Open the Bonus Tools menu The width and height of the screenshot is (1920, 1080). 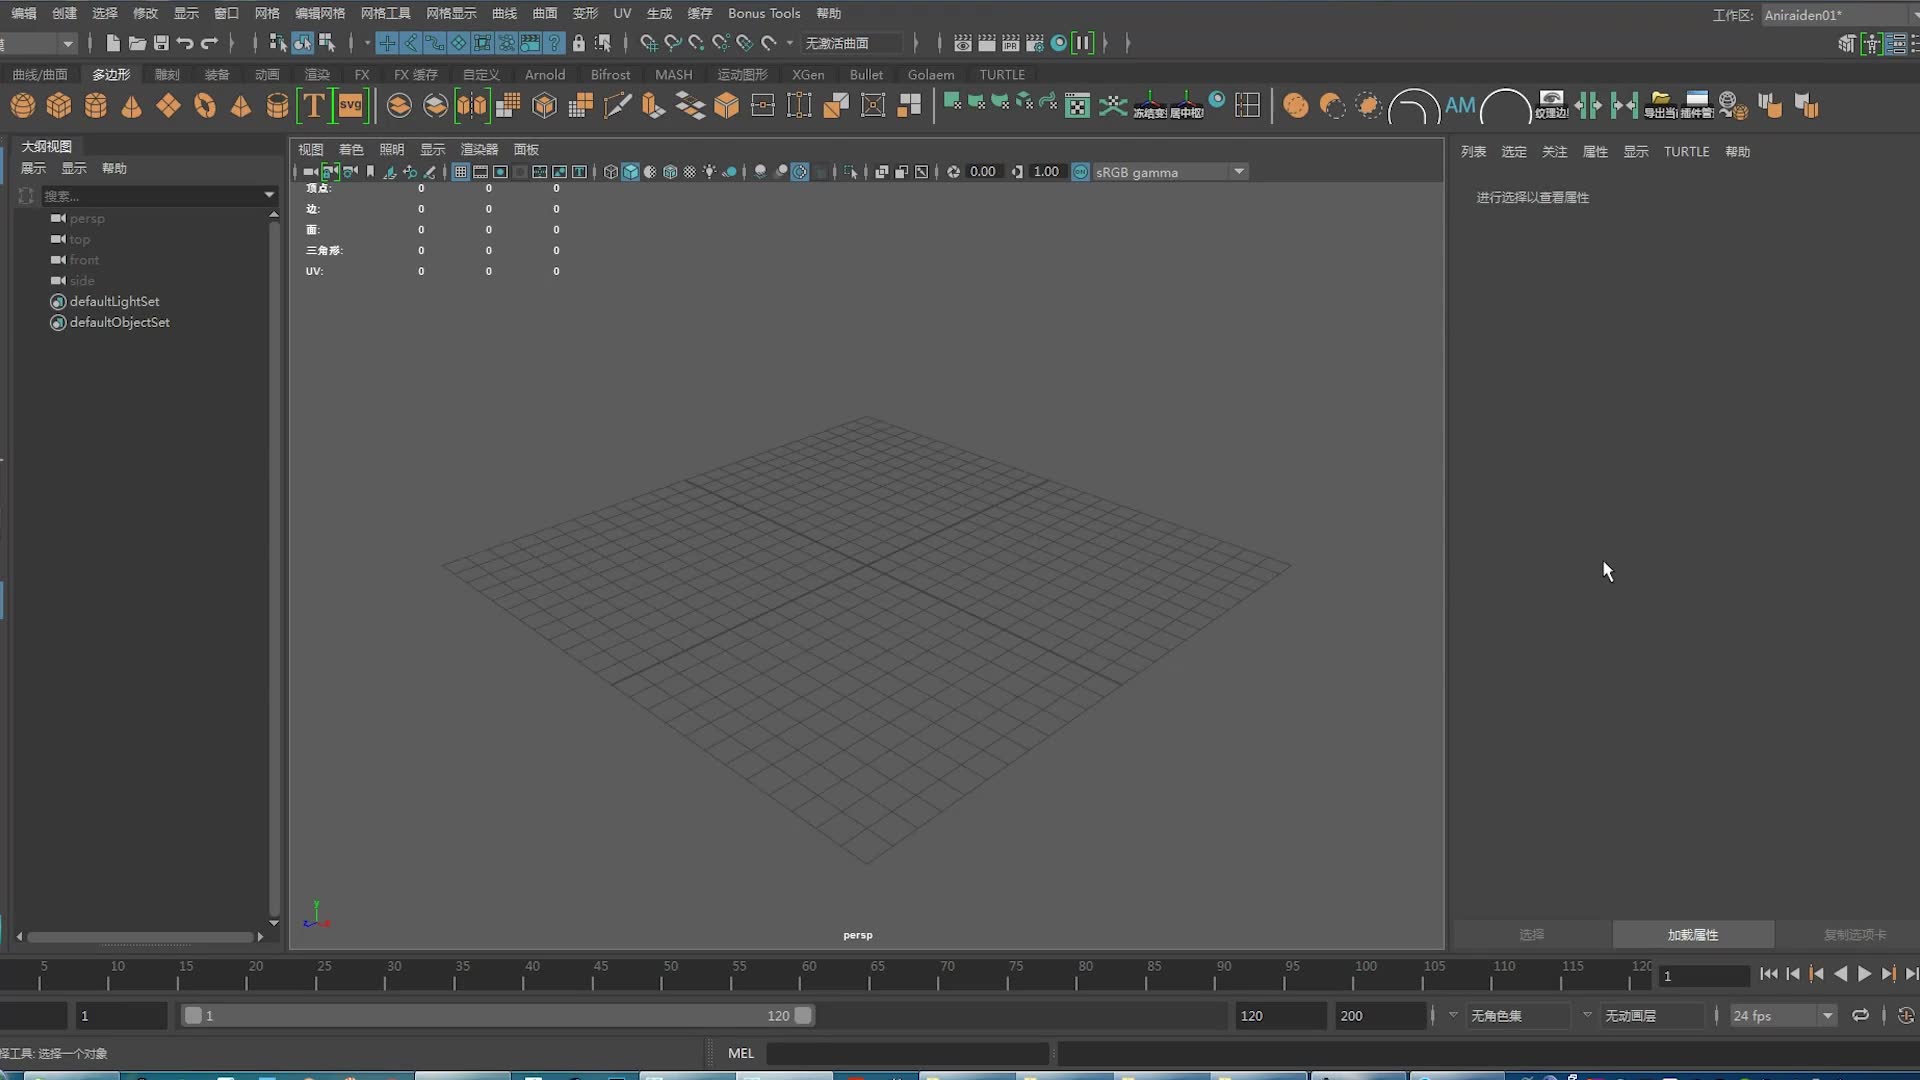[x=763, y=13]
